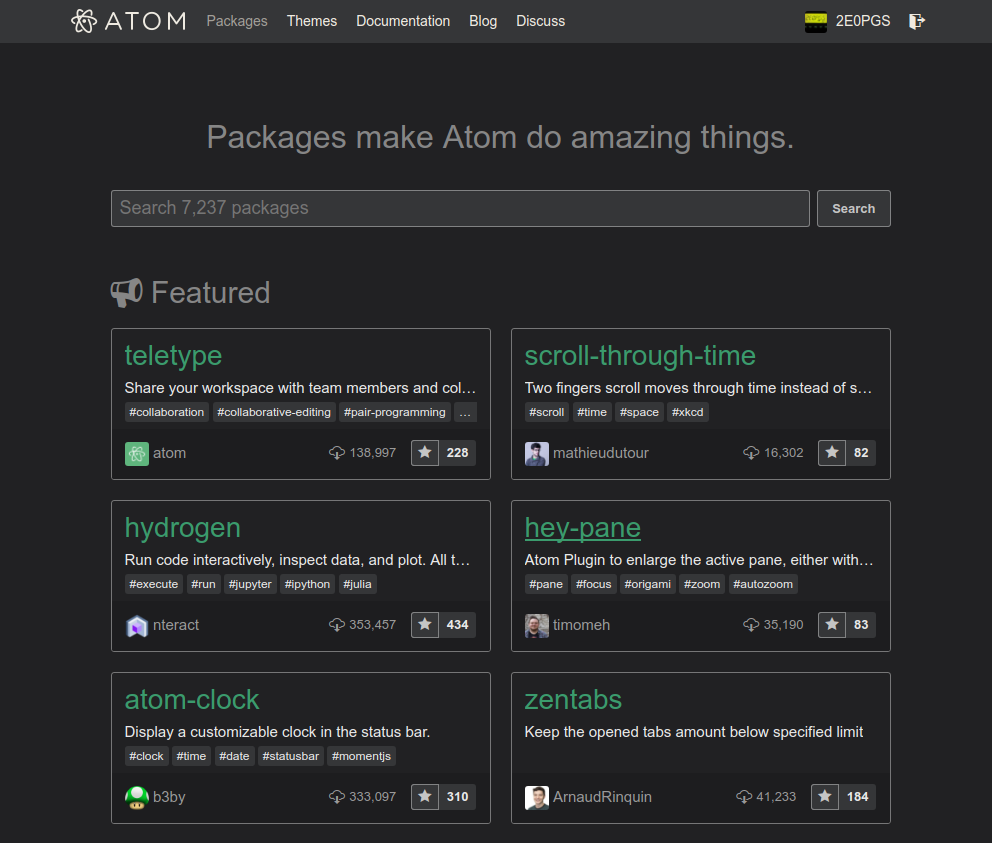Open 2E0PGS profile username link
The width and height of the screenshot is (992, 843).
pyautogui.click(x=863, y=21)
